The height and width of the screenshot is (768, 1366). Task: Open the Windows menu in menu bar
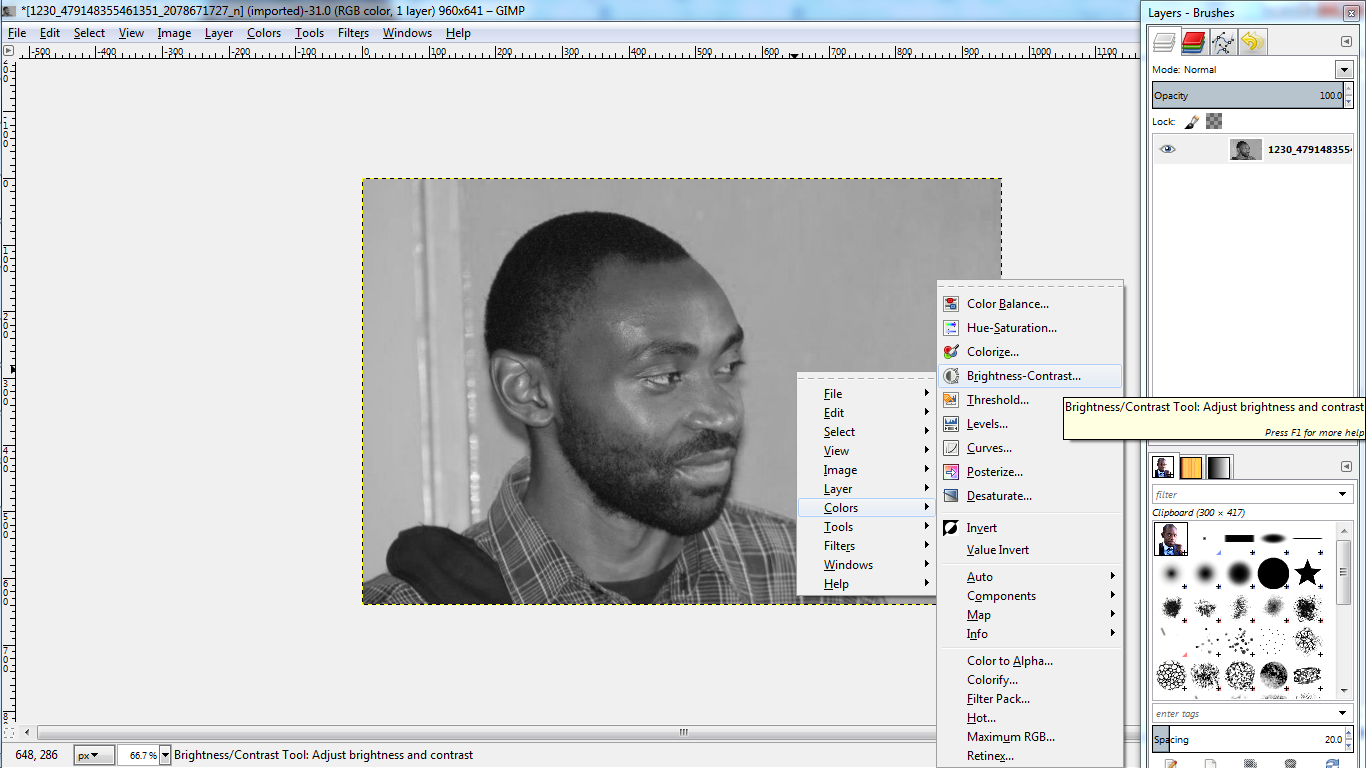(x=407, y=33)
